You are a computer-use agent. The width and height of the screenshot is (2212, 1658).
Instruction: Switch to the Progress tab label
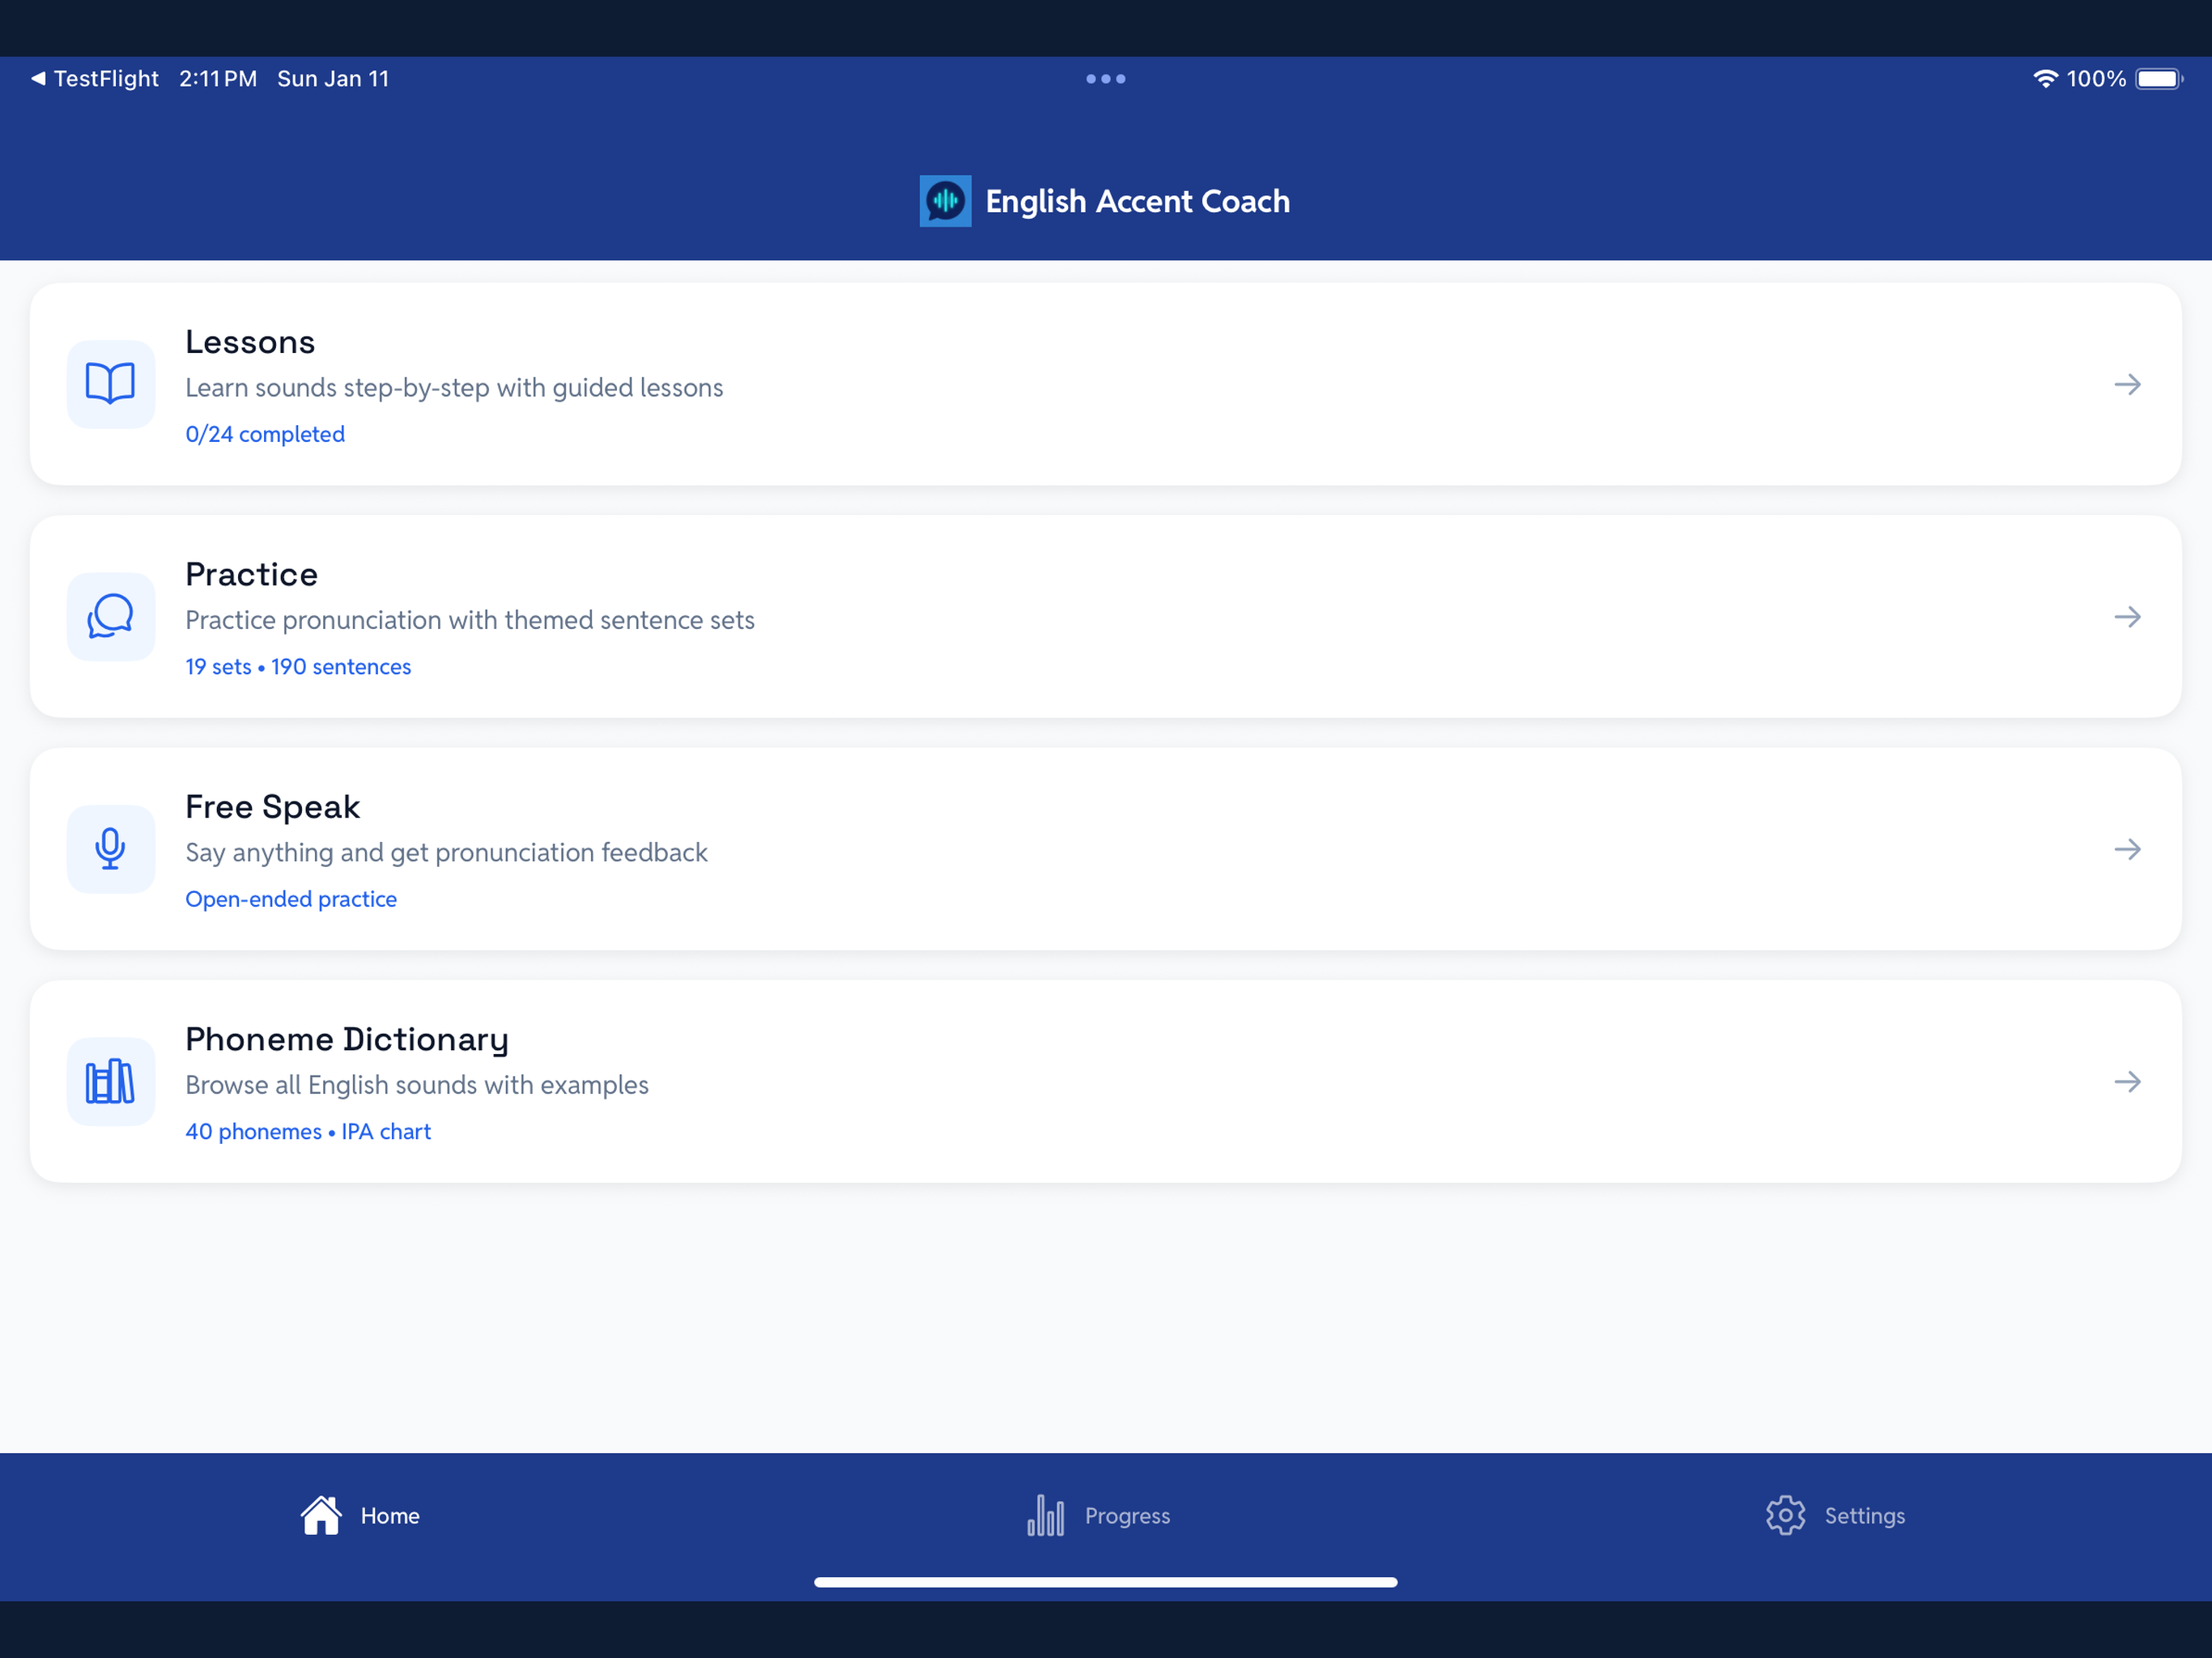pyautogui.click(x=1127, y=1515)
